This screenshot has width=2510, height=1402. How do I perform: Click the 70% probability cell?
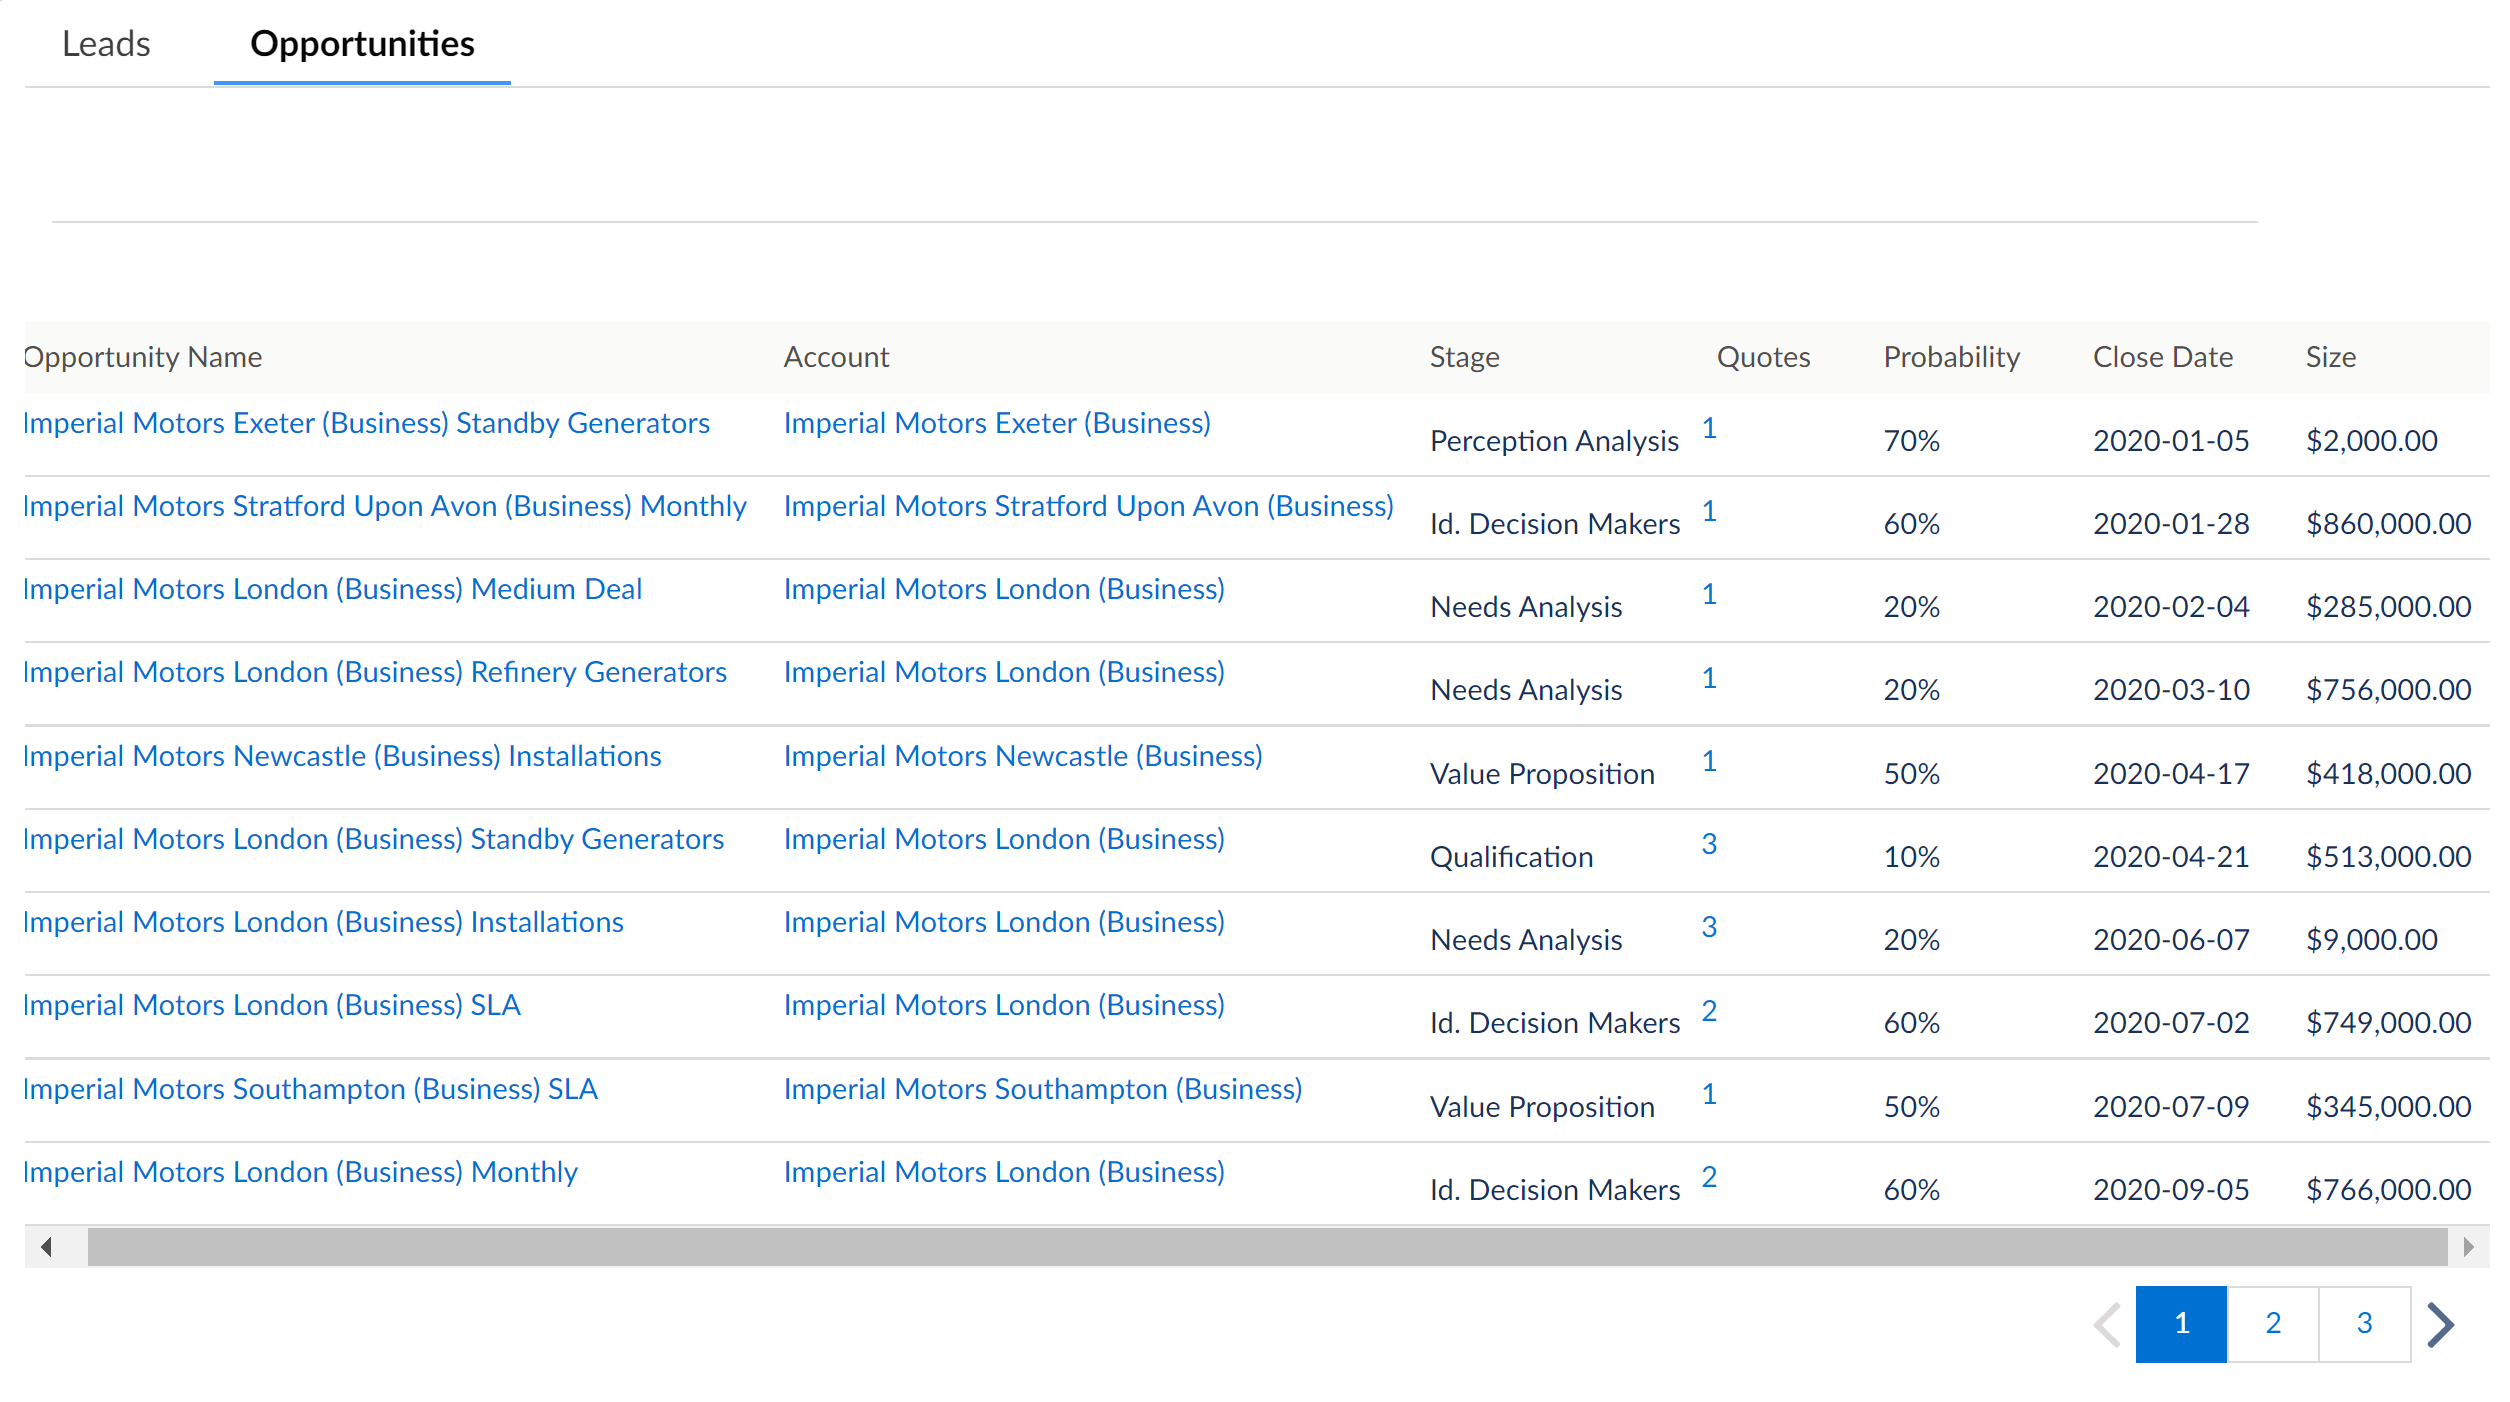(1911, 441)
